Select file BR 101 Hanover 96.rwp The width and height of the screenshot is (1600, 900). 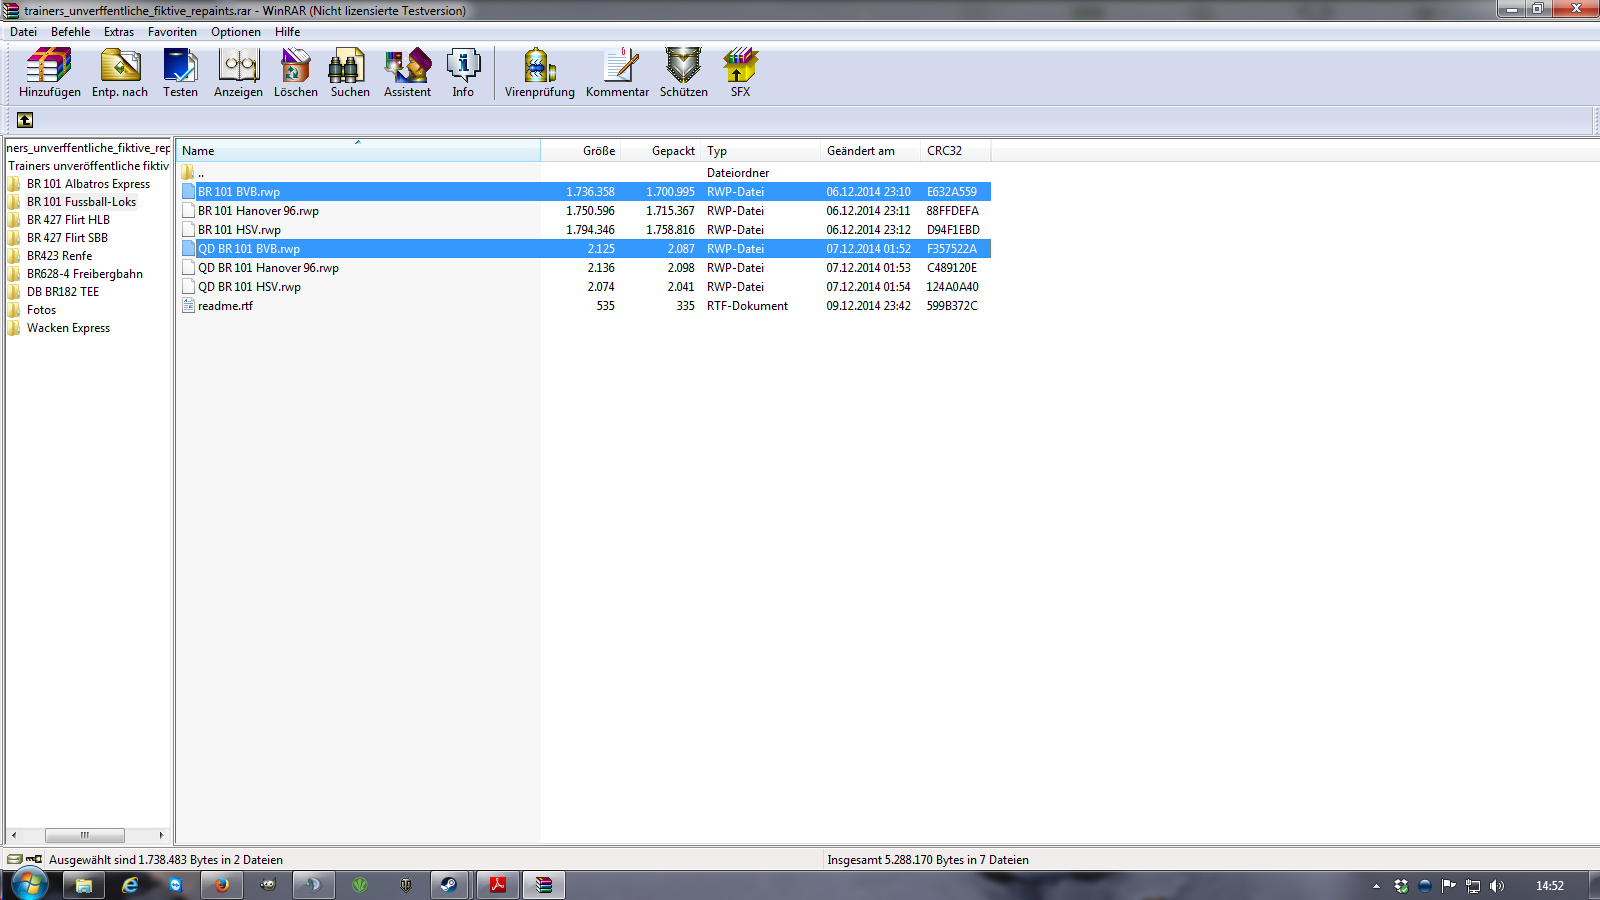pos(586,211)
